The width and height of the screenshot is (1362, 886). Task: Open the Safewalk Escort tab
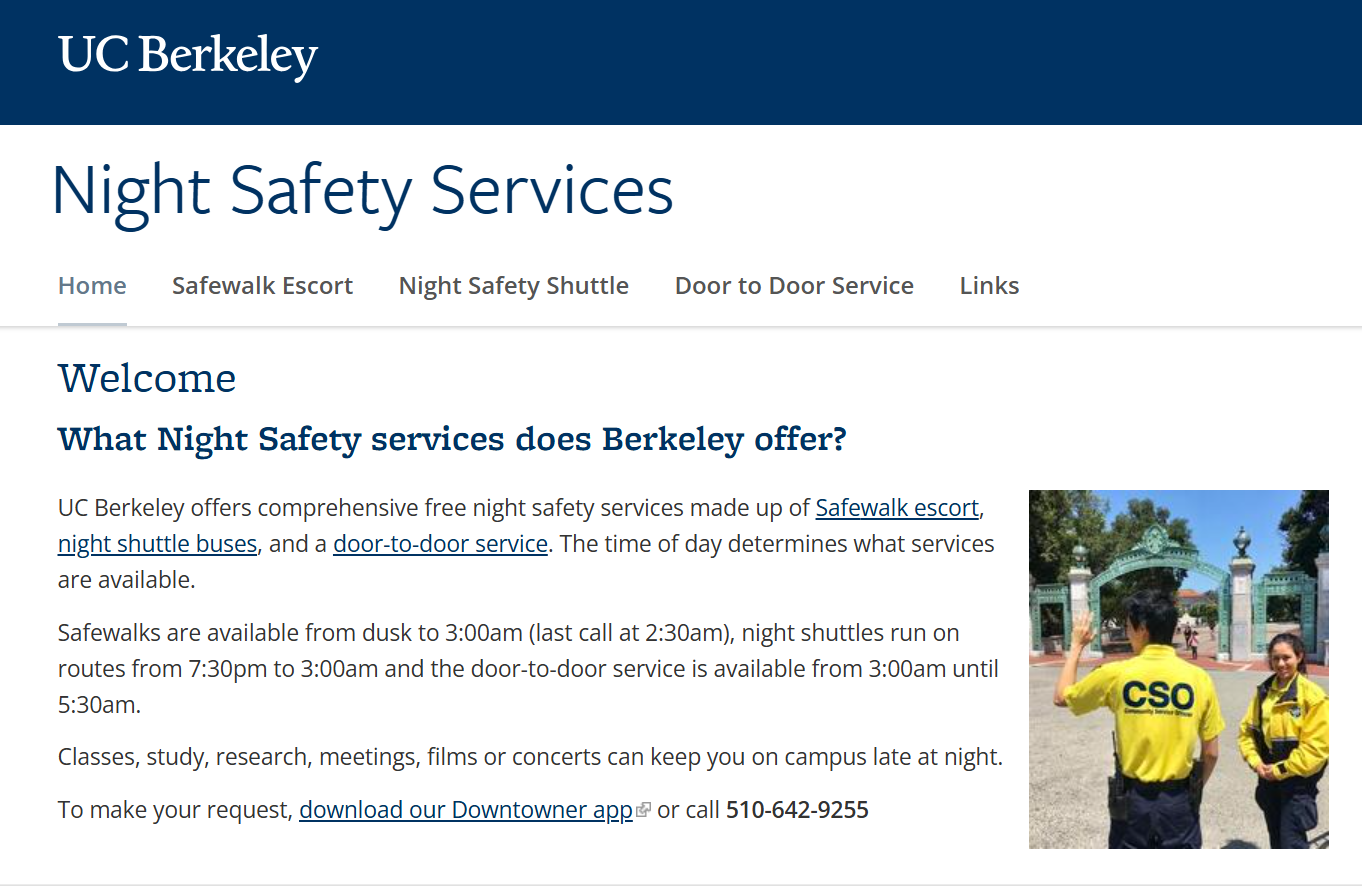pyautogui.click(x=262, y=286)
